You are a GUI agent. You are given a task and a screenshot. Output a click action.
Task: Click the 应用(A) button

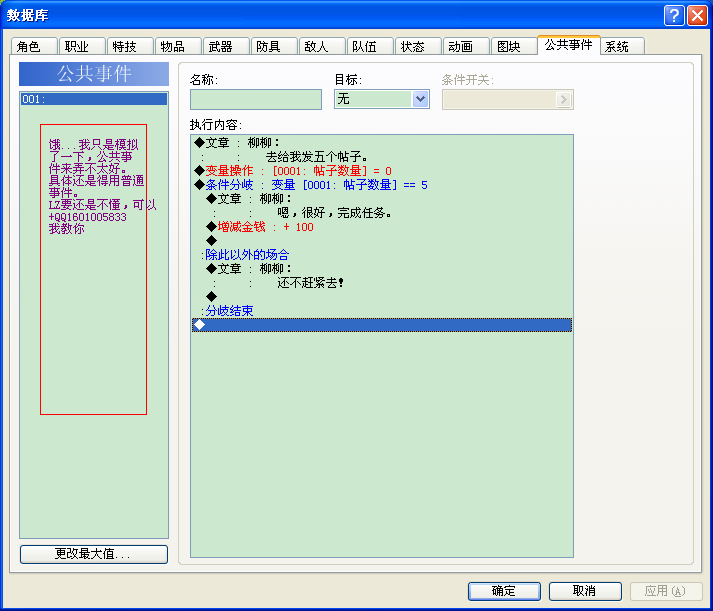click(x=666, y=591)
